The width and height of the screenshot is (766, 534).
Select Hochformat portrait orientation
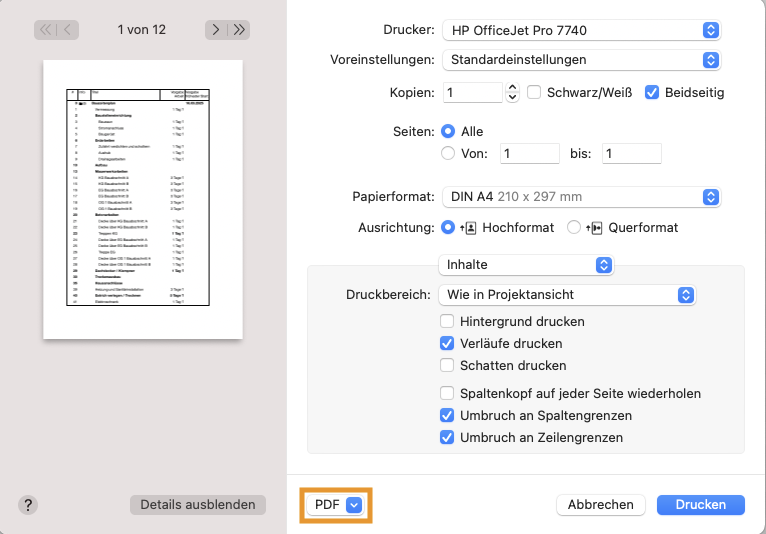pyautogui.click(x=448, y=227)
